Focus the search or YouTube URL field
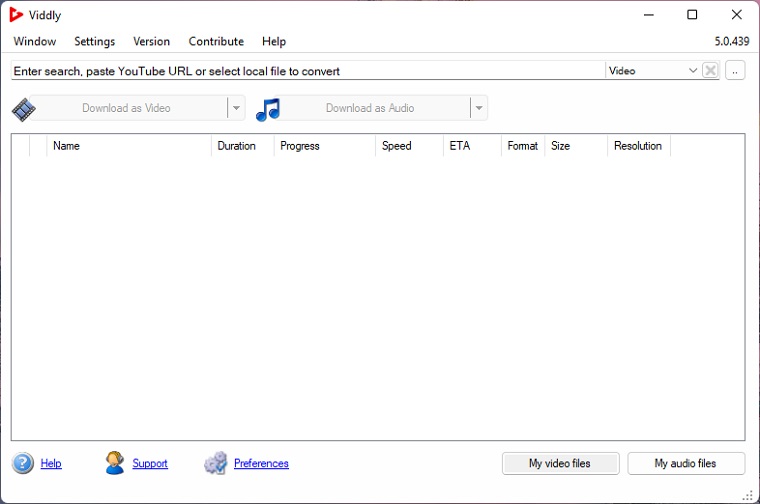 [308, 71]
